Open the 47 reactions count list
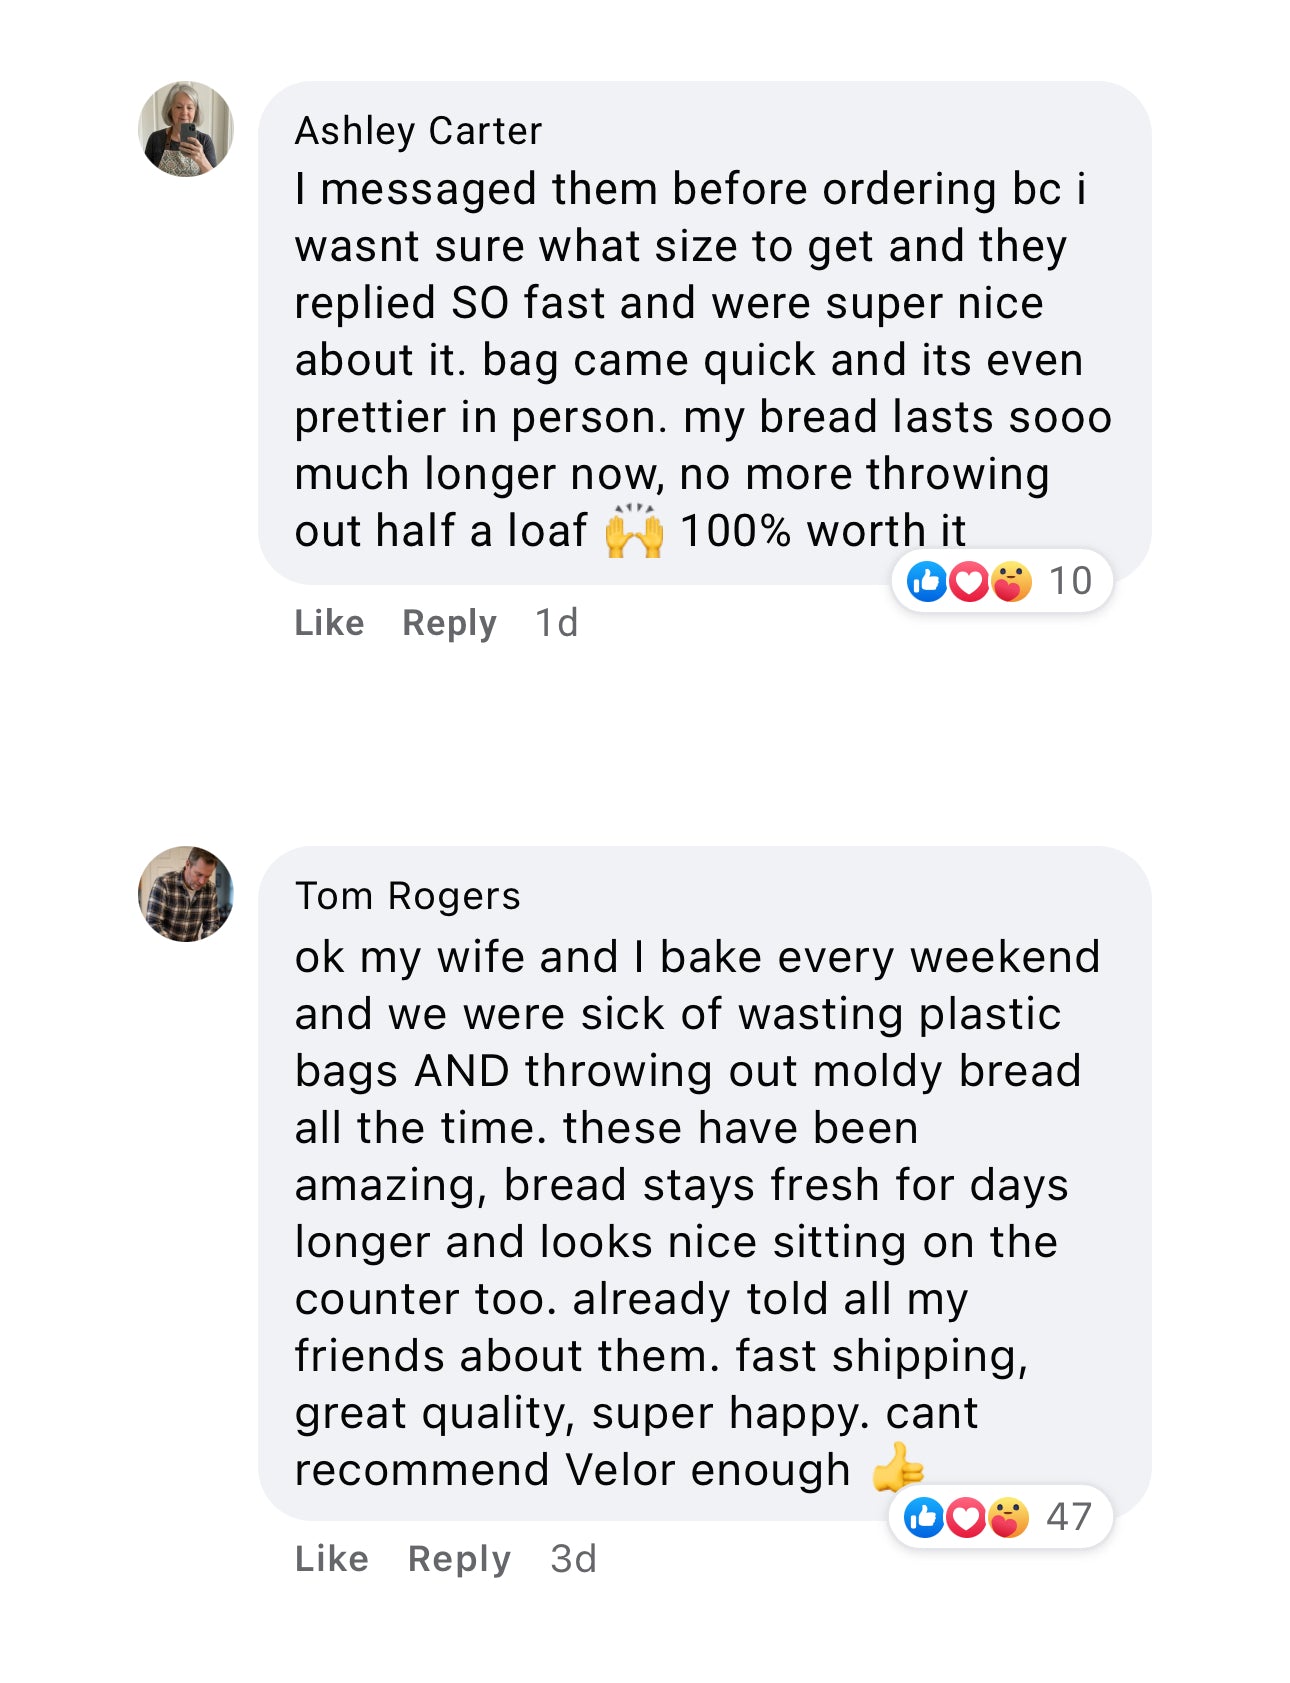The height and width of the screenshot is (1683, 1290). pyautogui.click(x=1068, y=1517)
